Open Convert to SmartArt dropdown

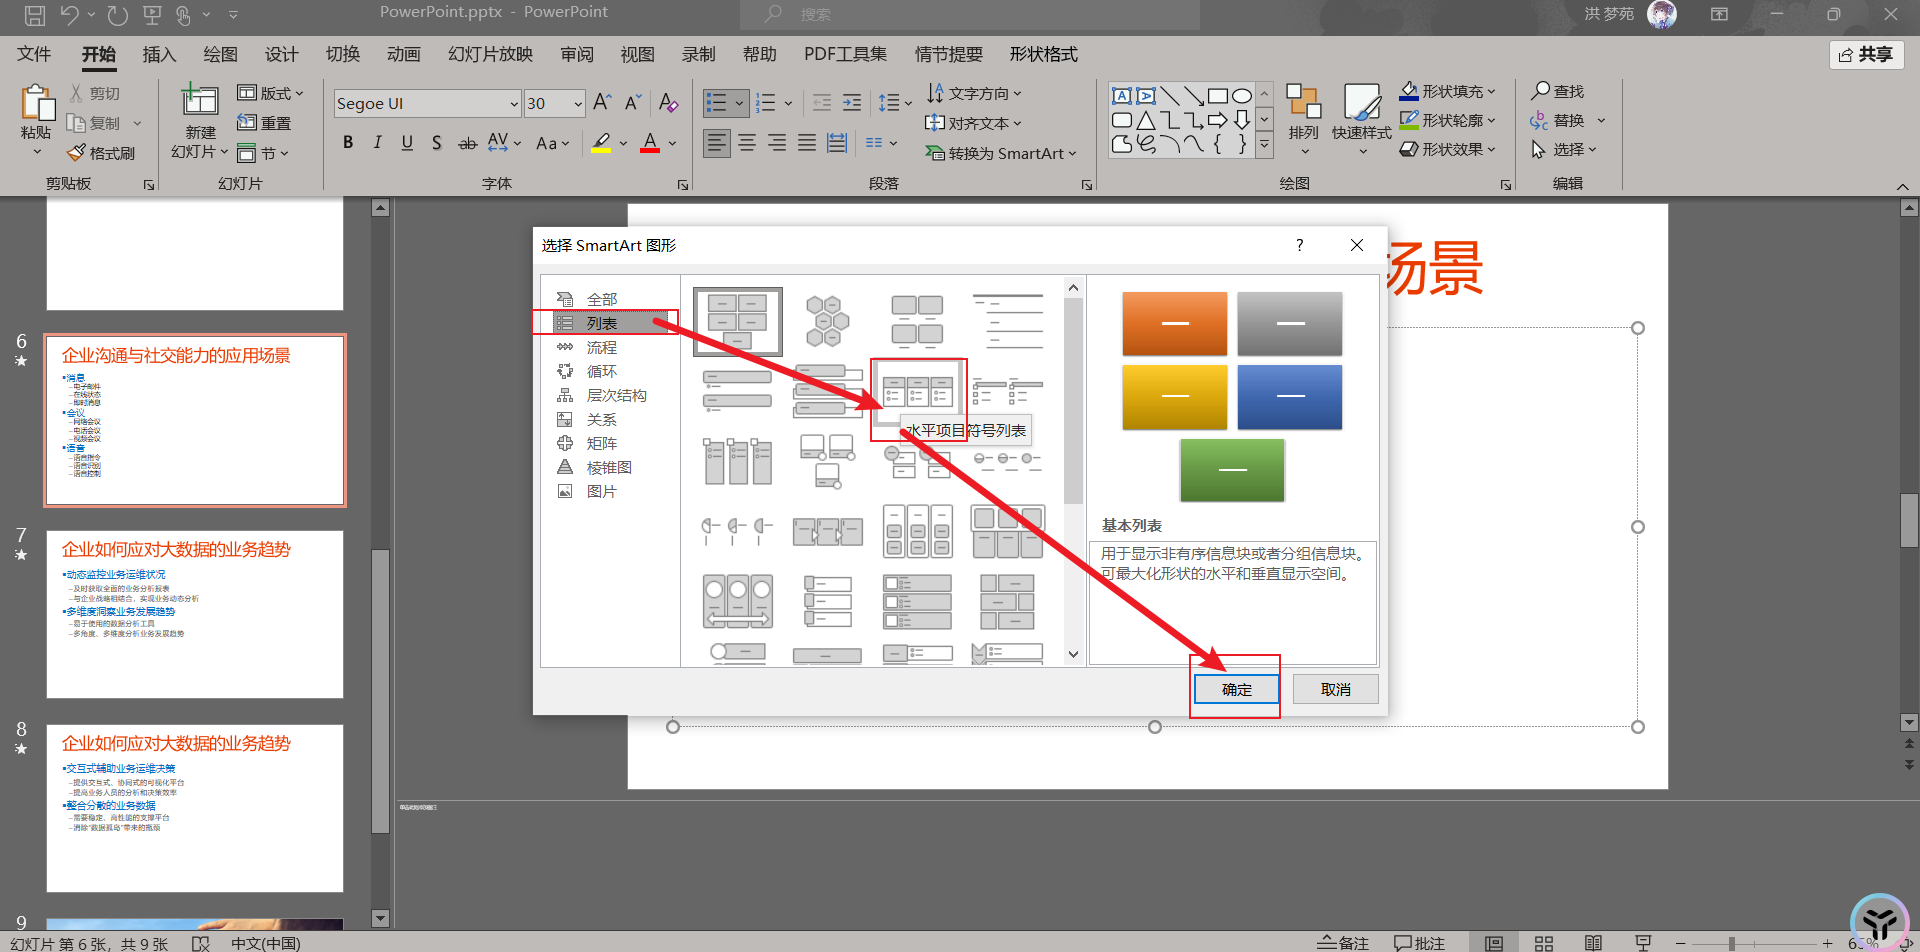pyautogui.click(x=1001, y=153)
